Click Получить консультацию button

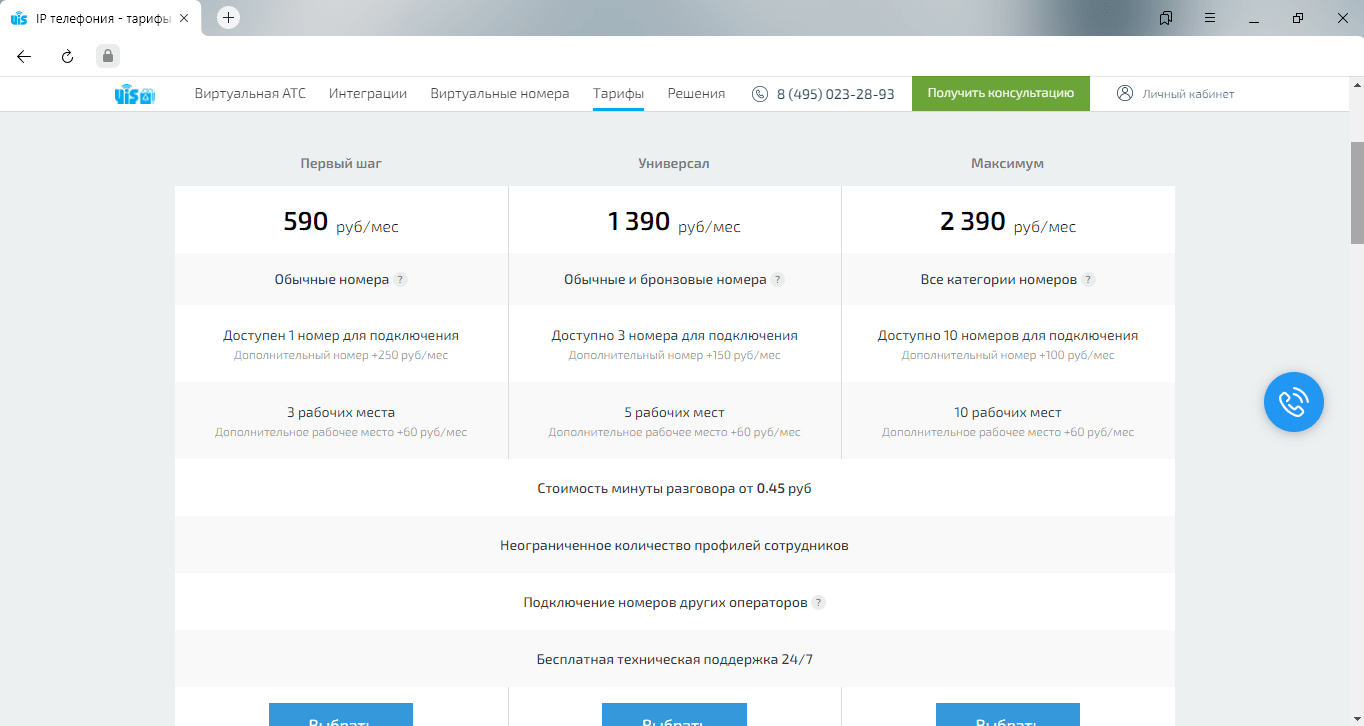pyautogui.click(x=1001, y=93)
